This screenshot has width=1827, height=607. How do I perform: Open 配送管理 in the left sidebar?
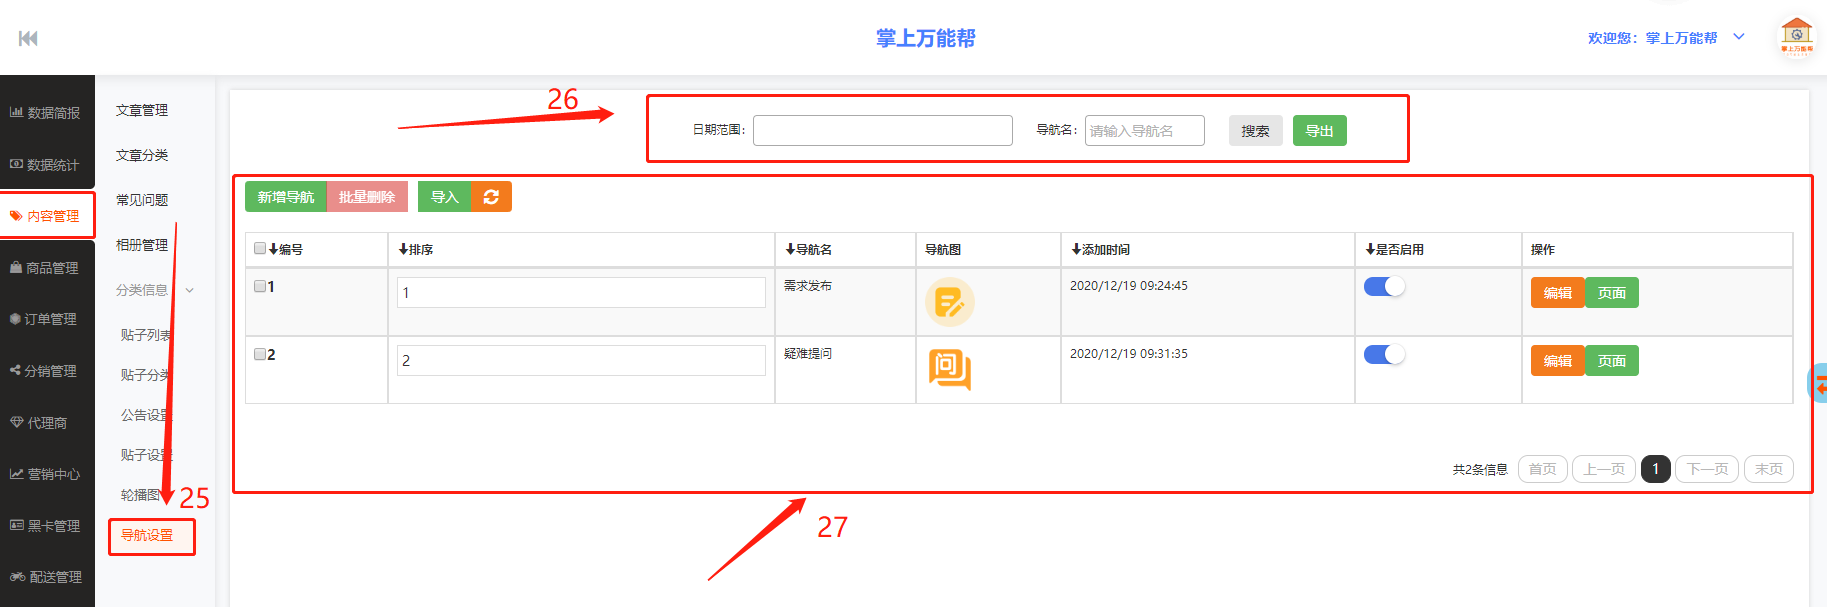(46, 577)
